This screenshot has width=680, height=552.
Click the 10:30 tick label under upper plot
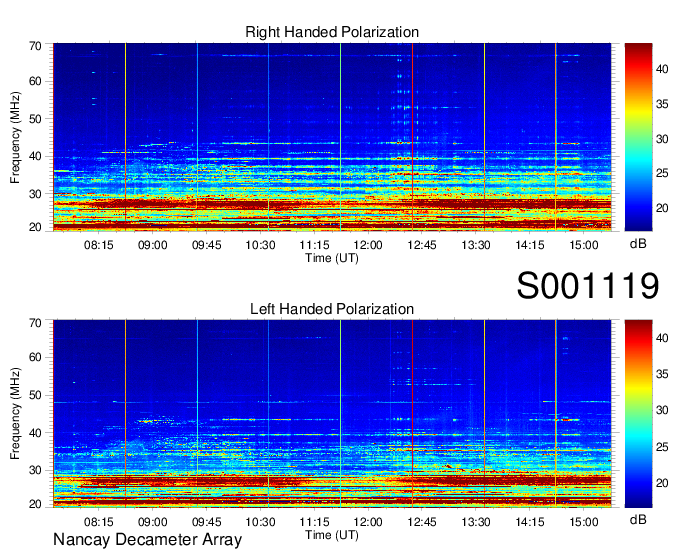pos(260,245)
